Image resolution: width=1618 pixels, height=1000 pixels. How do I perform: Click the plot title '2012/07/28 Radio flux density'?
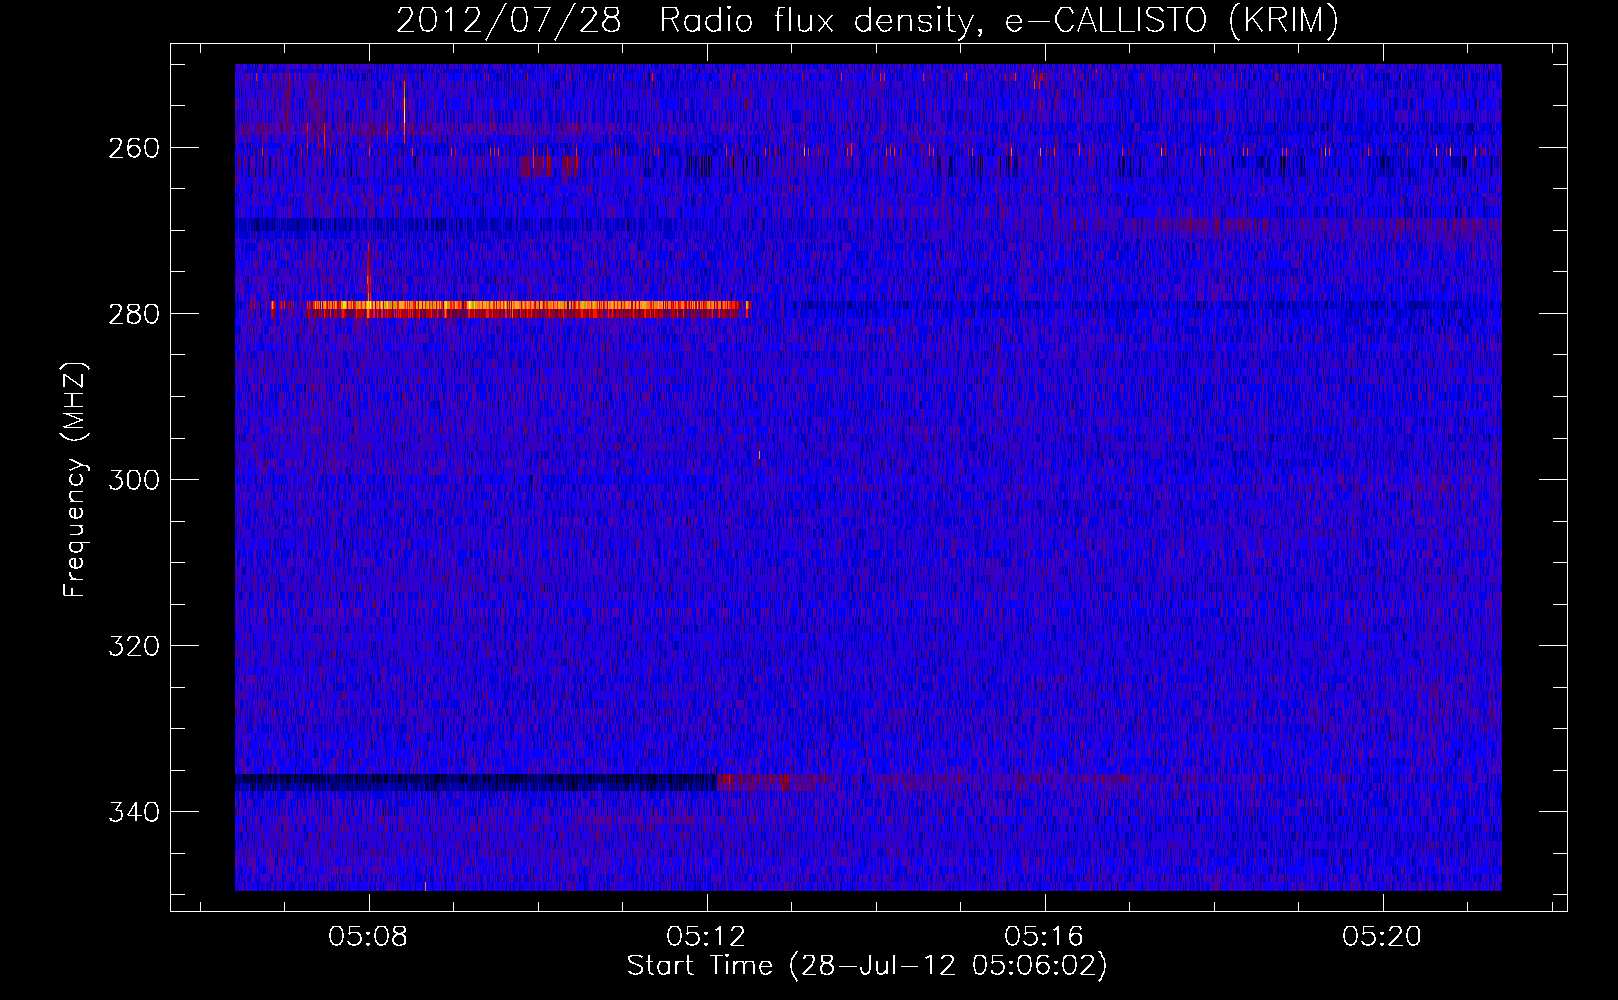[867, 20]
